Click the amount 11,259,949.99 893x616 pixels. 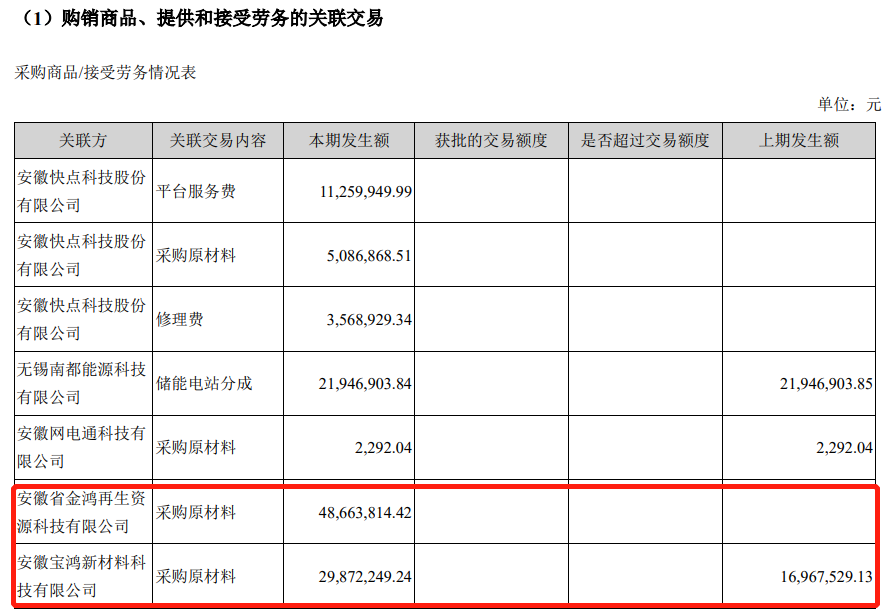coord(366,191)
